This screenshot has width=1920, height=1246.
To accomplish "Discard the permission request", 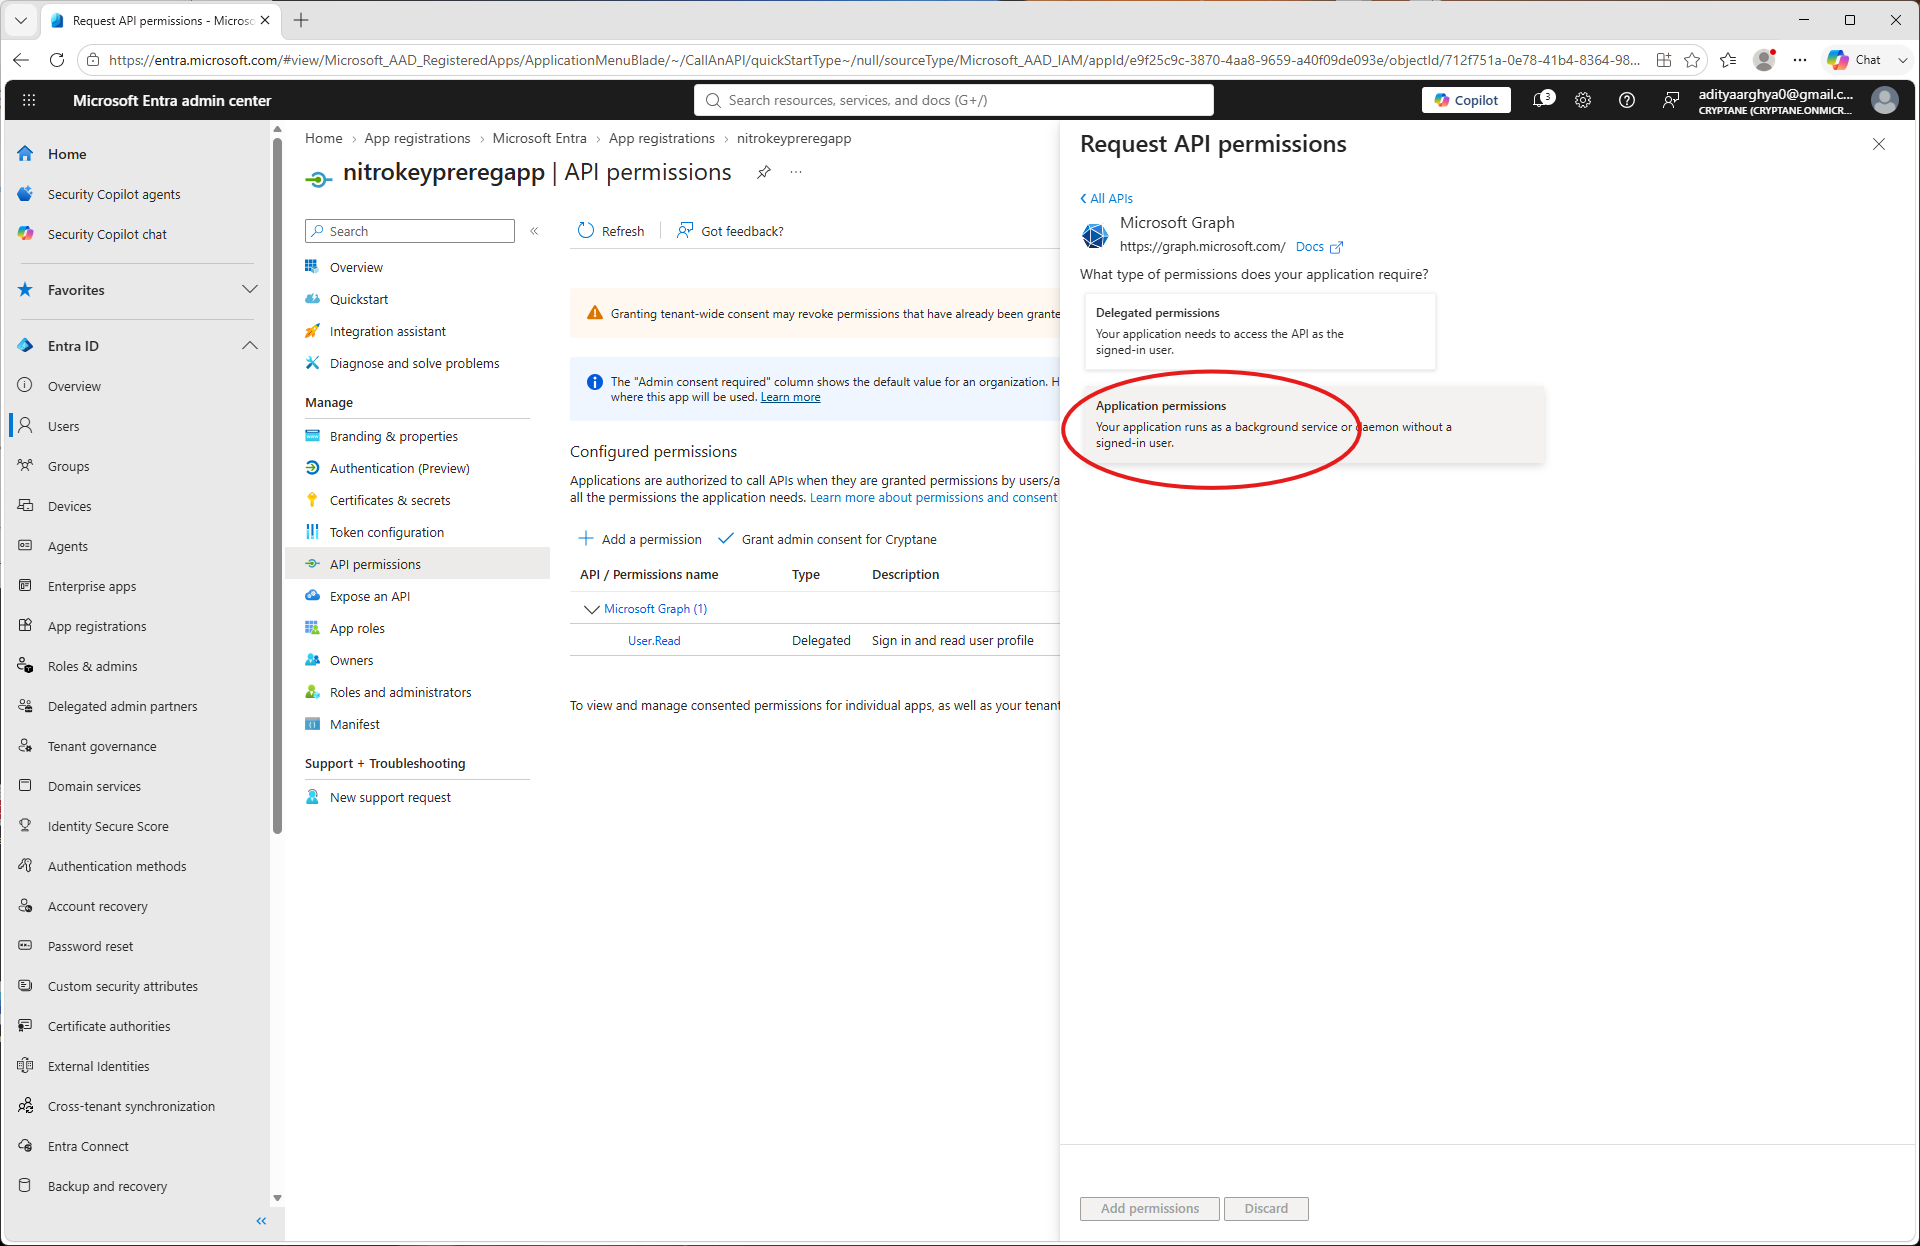I will pos(1266,1208).
